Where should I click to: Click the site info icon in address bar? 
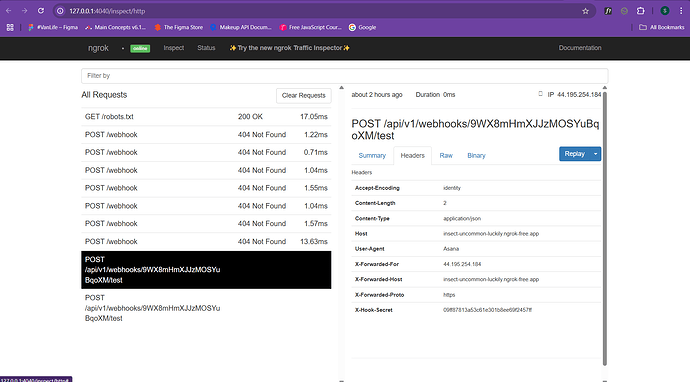tap(60, 11)
